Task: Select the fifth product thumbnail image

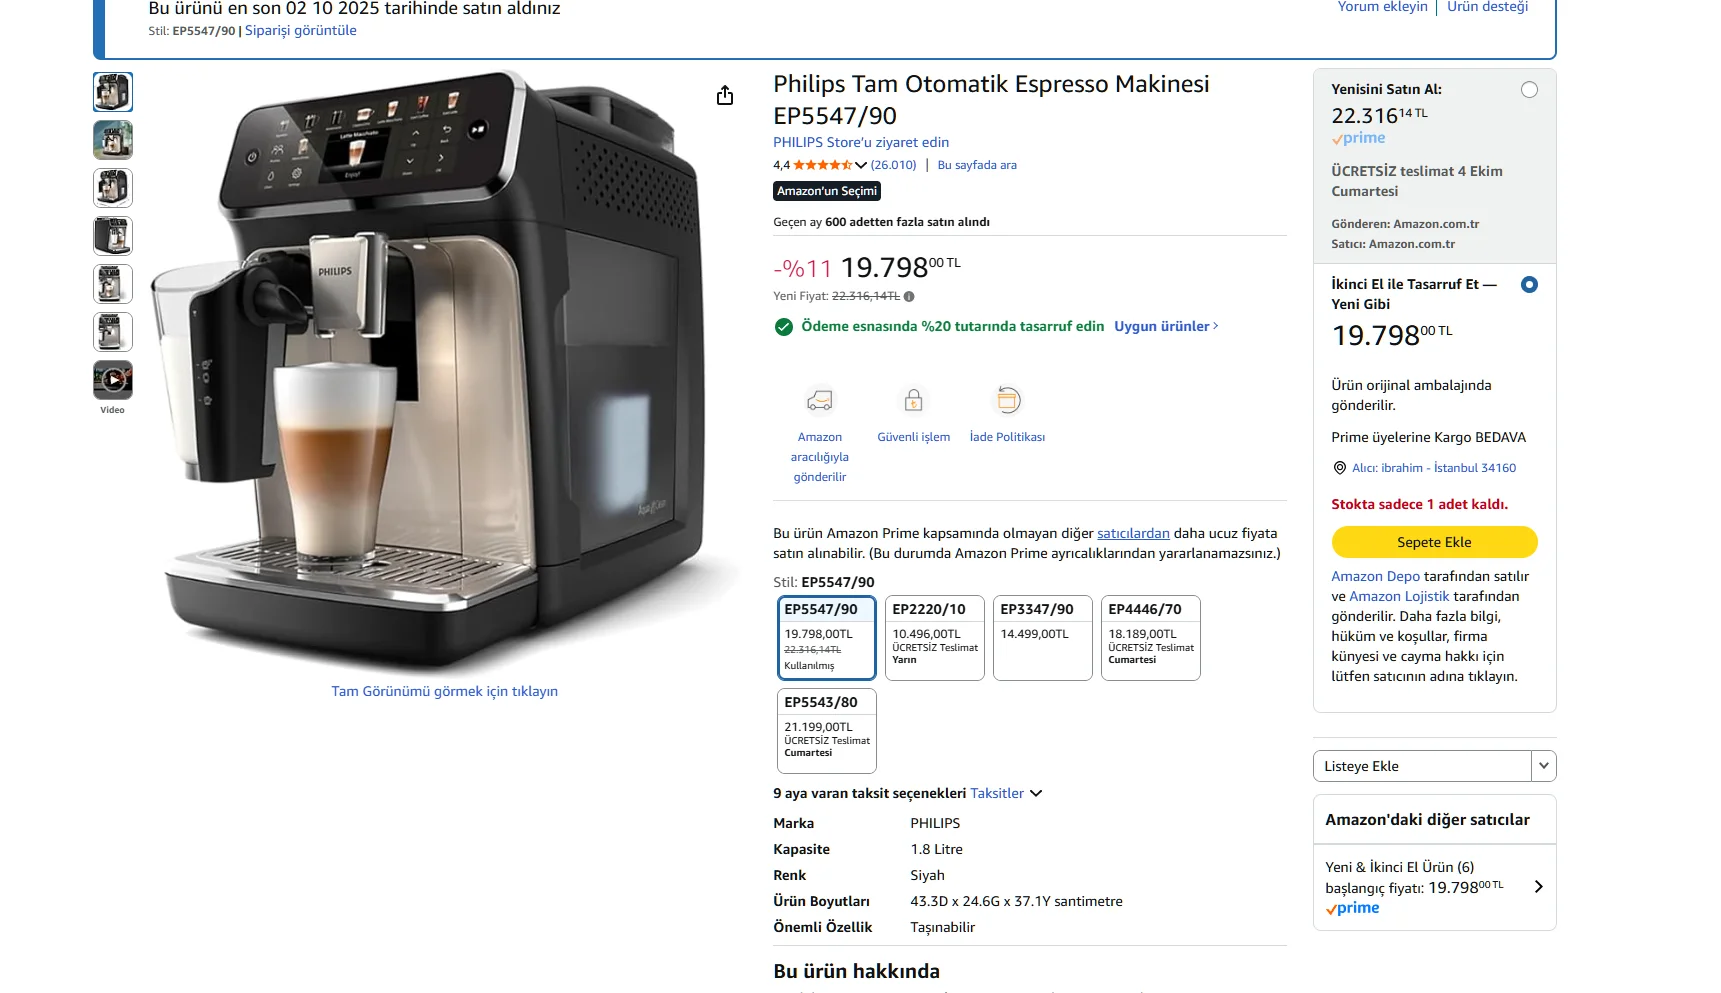Action: [113, 284]
